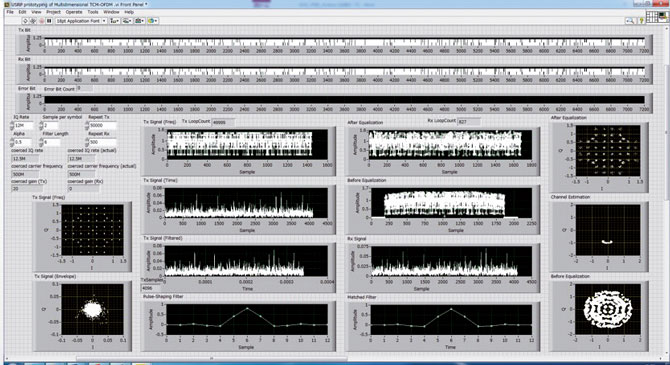This screenshot has height=365, width=670.
Task: Click the IQ Rate increment stepper
Action: click(12, 123)
